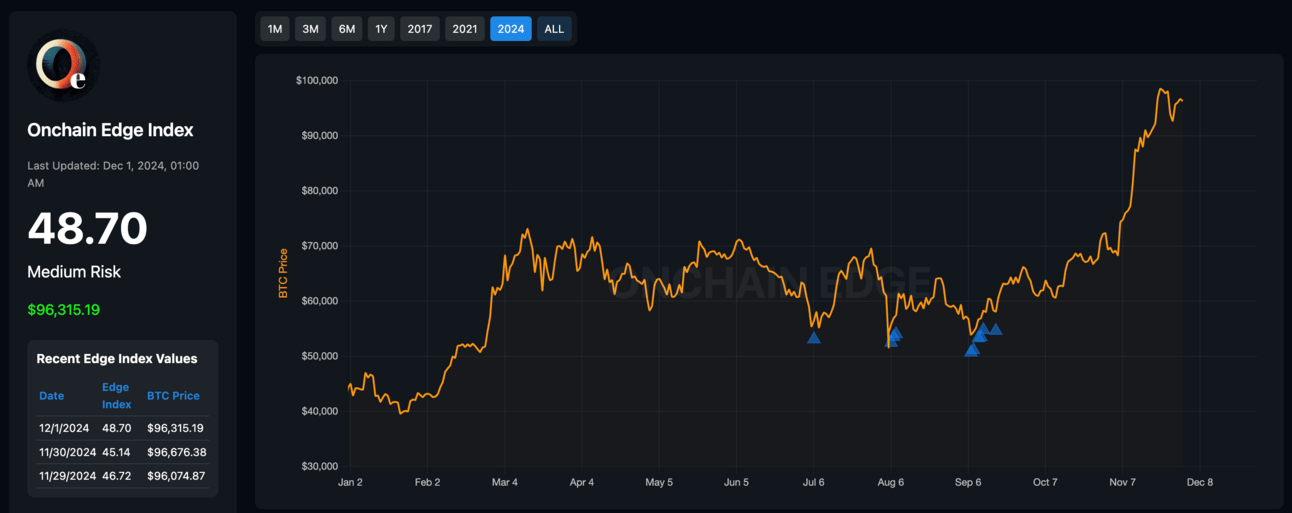Display ALL historical data
Viewport: 1292px width, 513px height.
point(554,29)
